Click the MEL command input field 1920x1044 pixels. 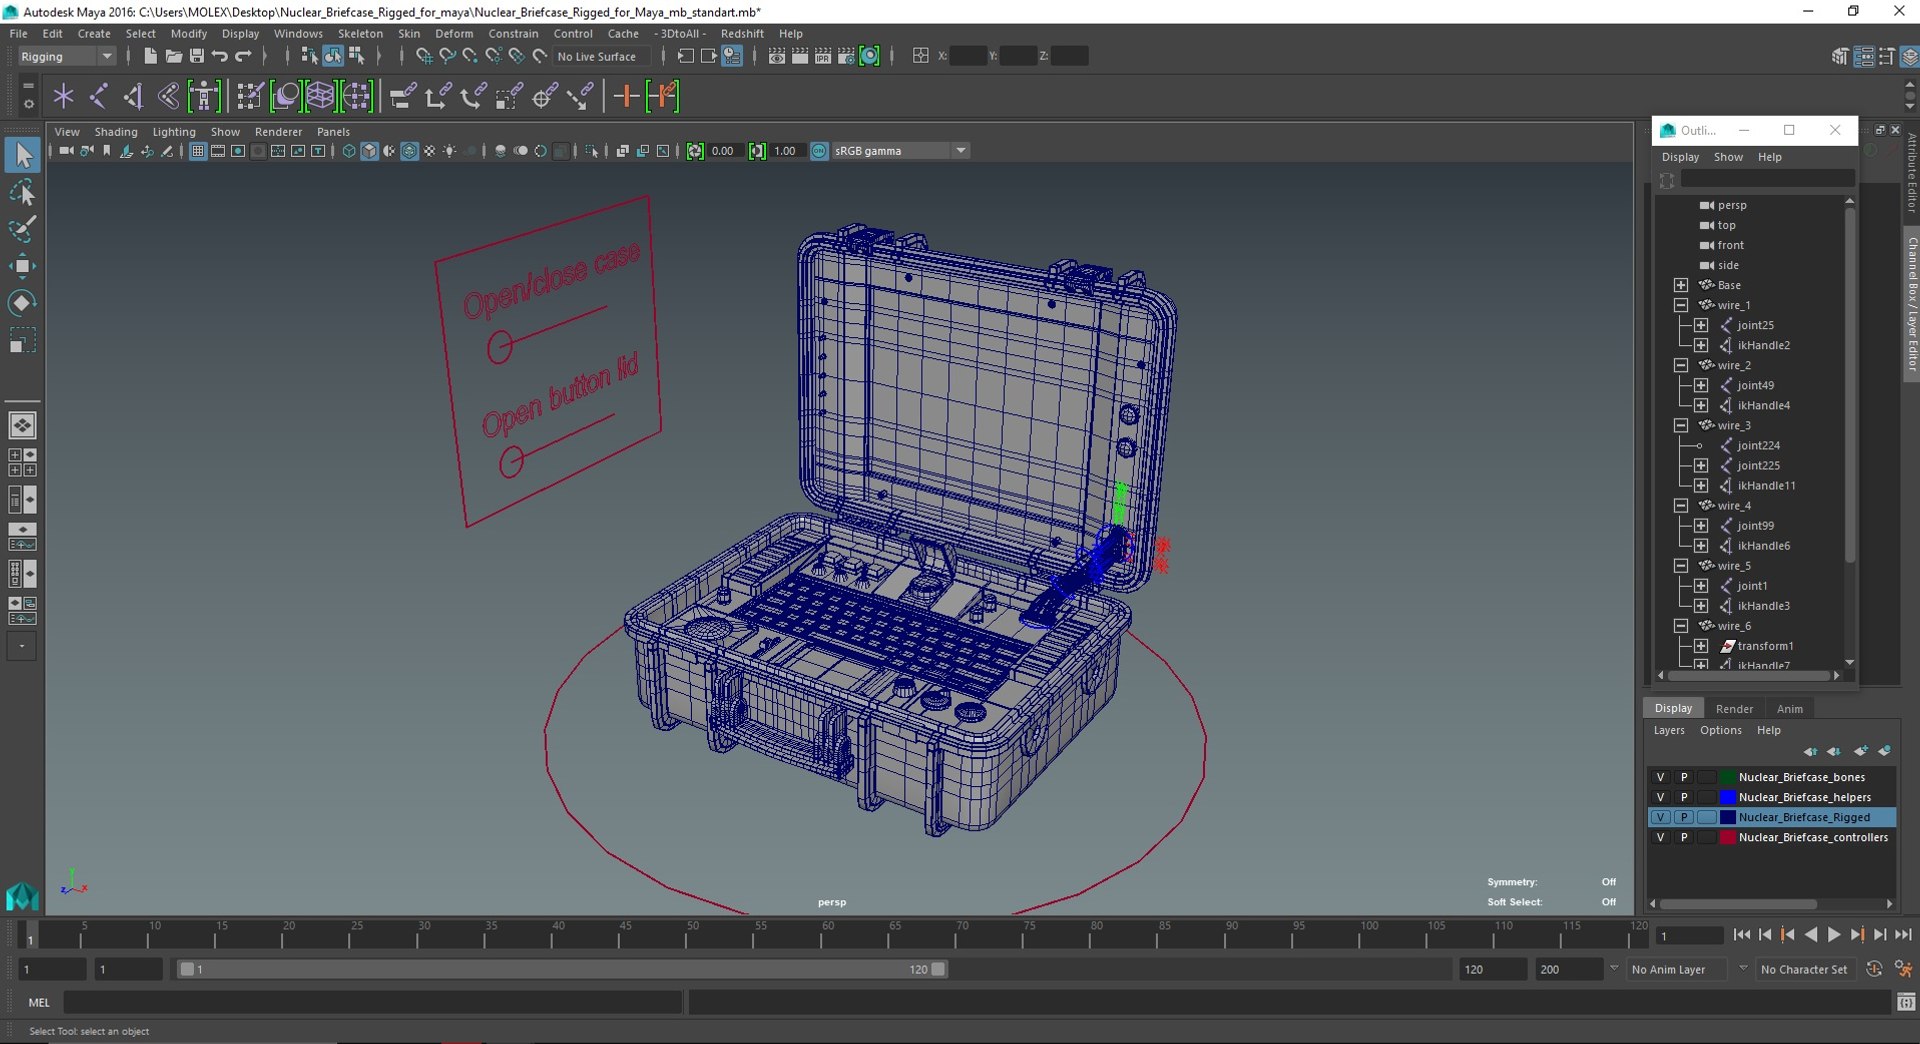[373, 1002]
